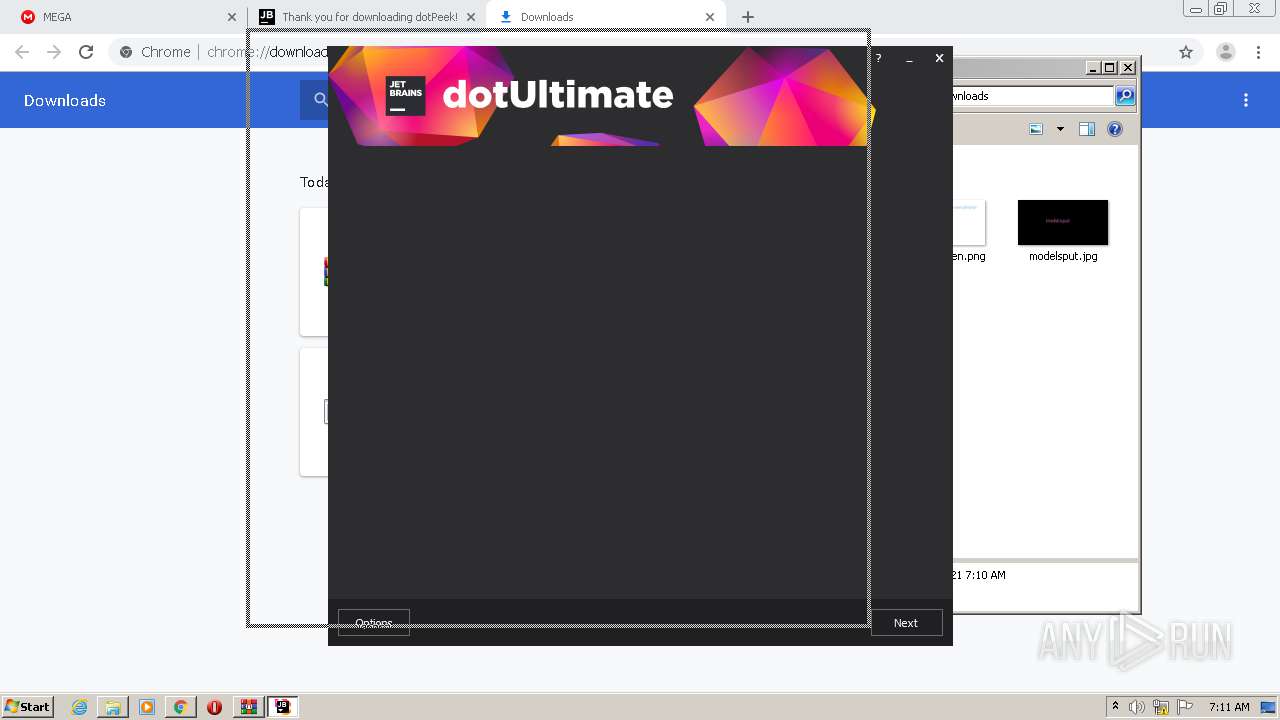Go forward in Chrome
Image resolution: width=1280 pixels, height=720 pixels.
tap(54, 52)
